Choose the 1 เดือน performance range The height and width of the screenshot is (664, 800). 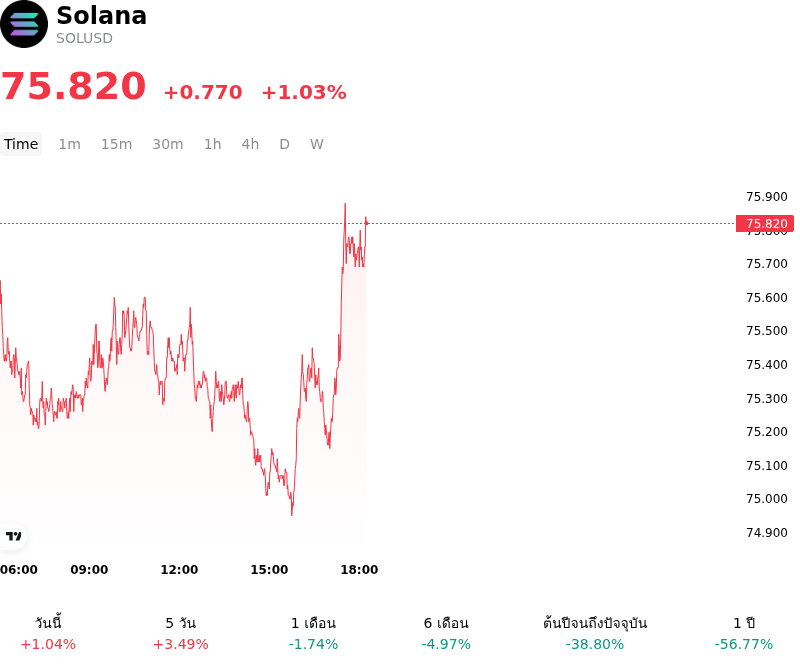click(313, 633)
